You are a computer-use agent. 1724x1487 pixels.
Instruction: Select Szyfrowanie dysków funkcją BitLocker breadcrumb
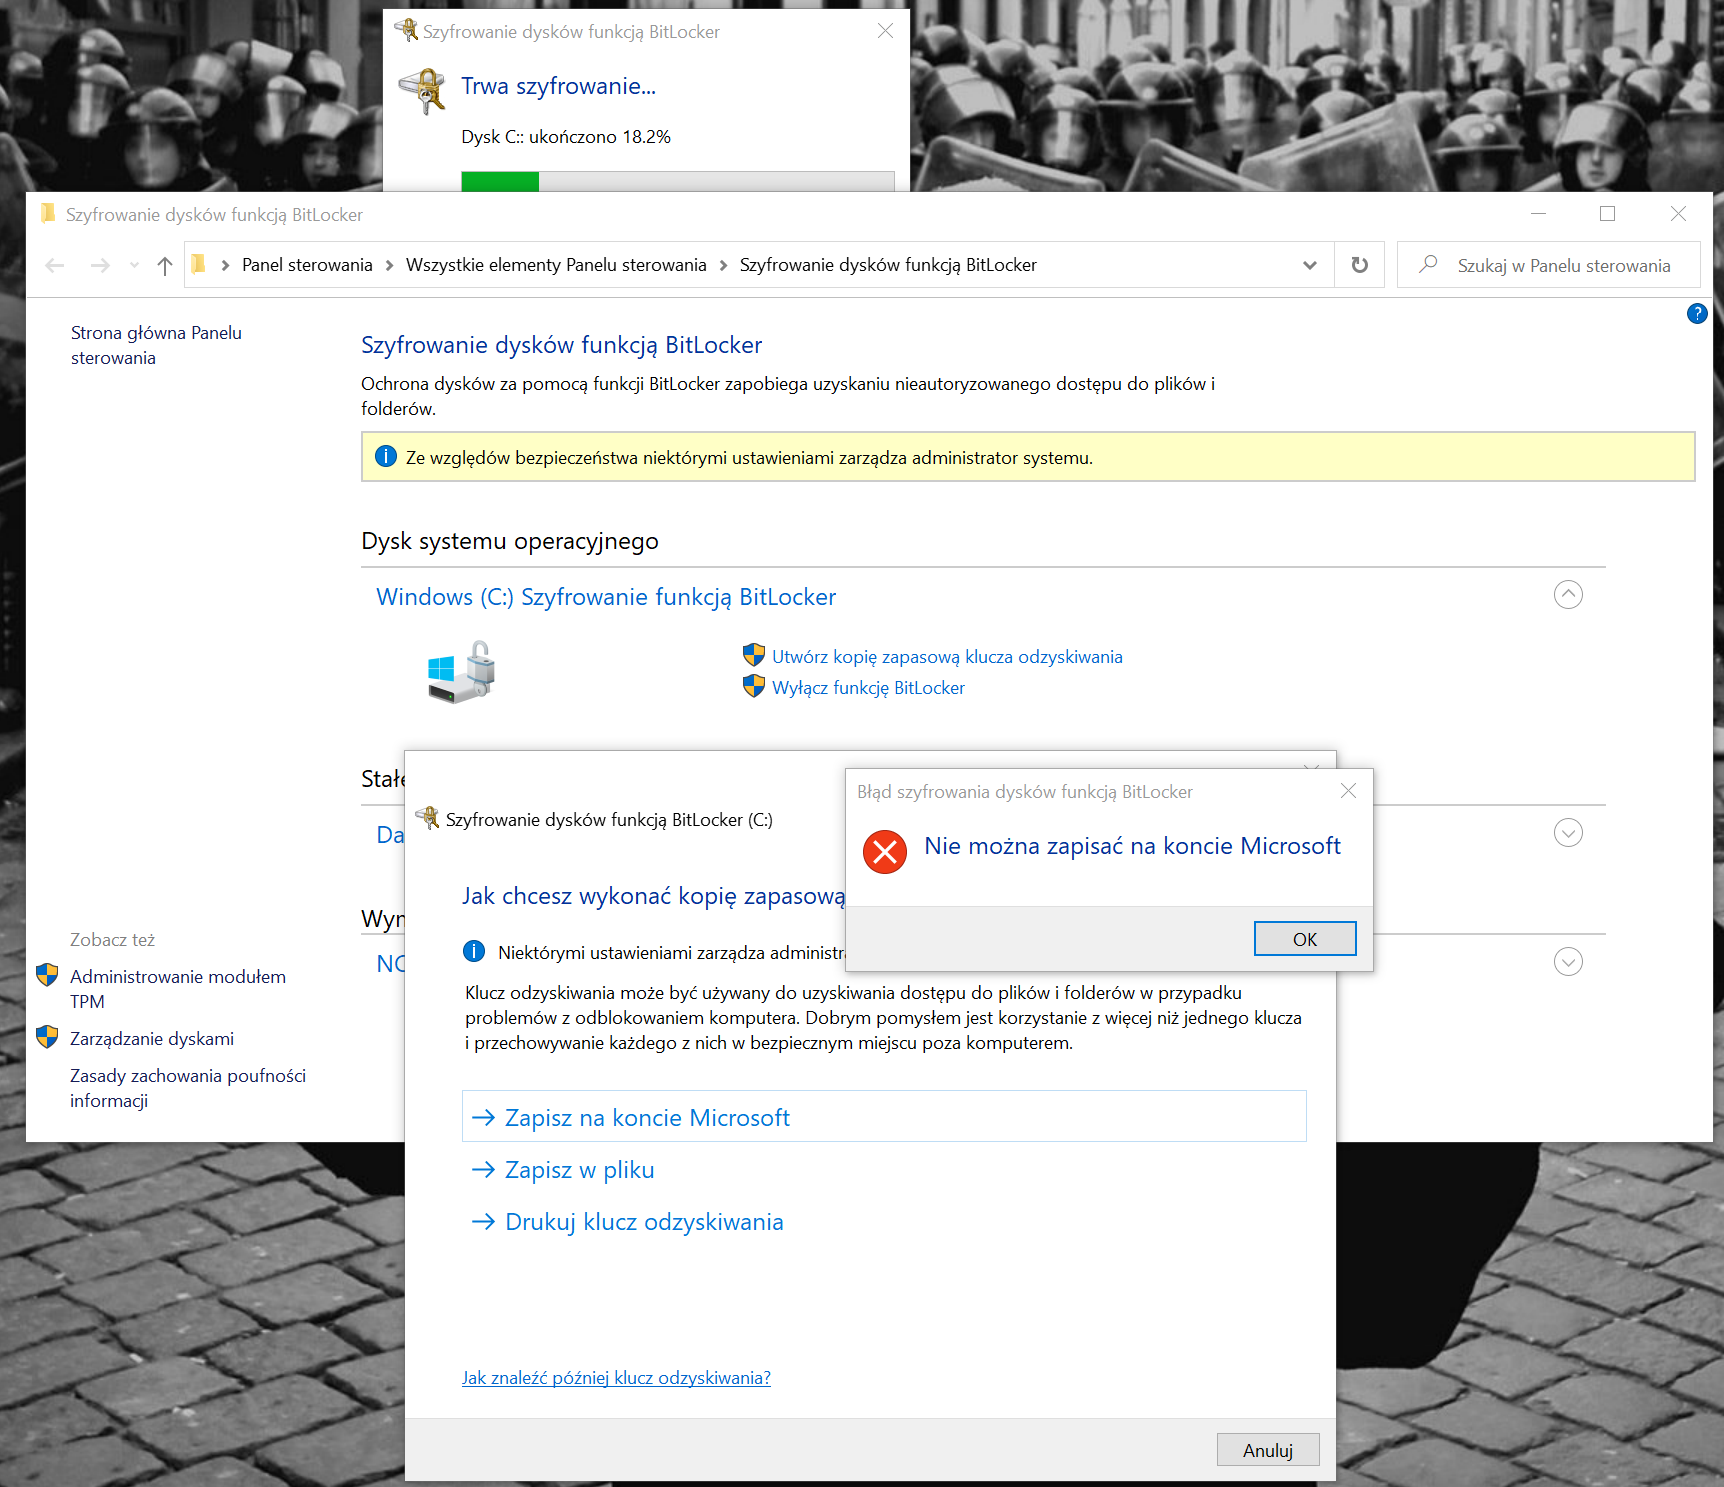888,265
